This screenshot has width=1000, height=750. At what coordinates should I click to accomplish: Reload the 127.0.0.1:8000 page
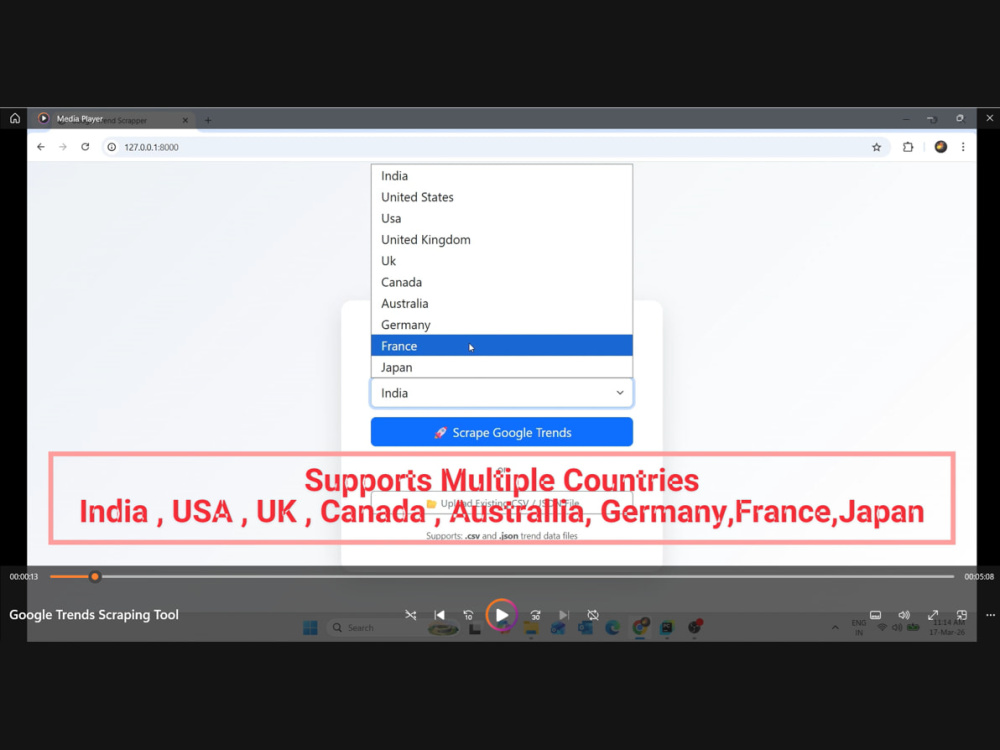click(85, 147)
